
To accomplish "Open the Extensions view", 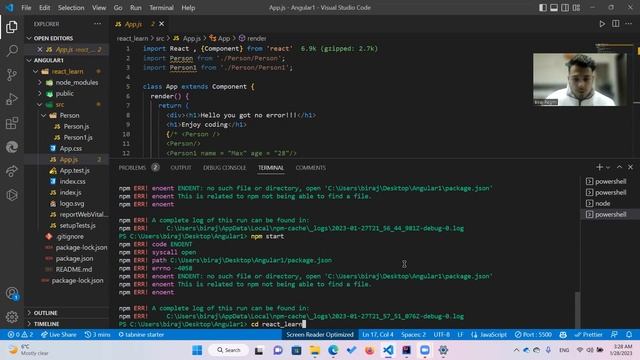I will (x=12, y=123).
